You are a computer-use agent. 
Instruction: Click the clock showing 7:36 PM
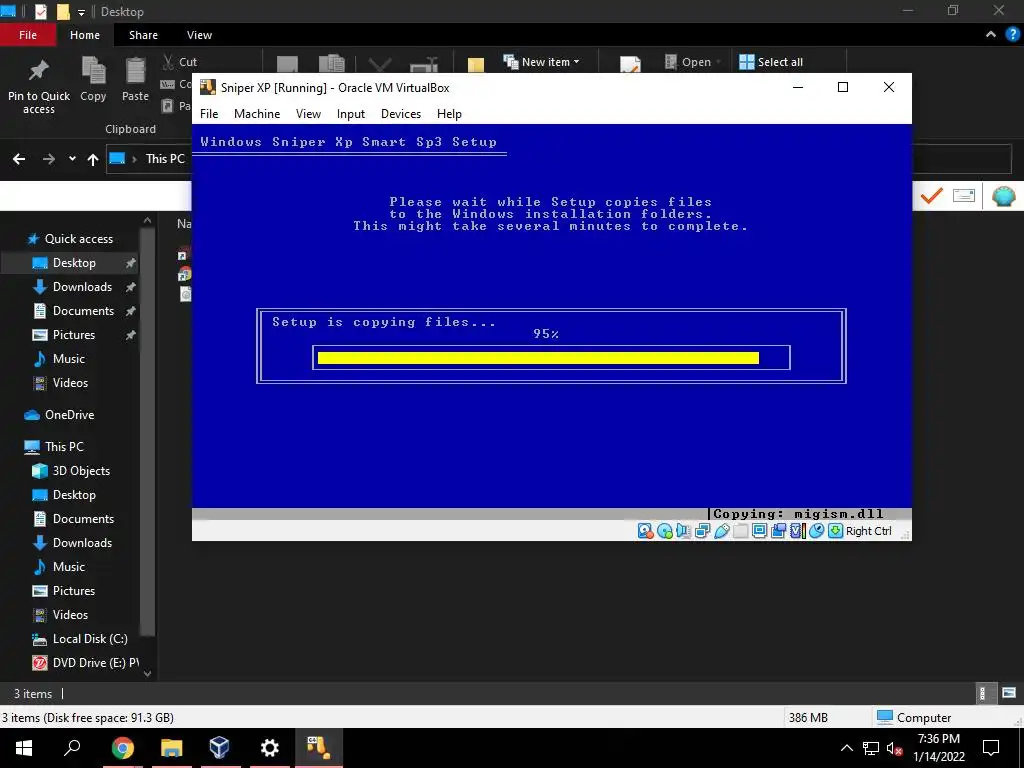938,739
